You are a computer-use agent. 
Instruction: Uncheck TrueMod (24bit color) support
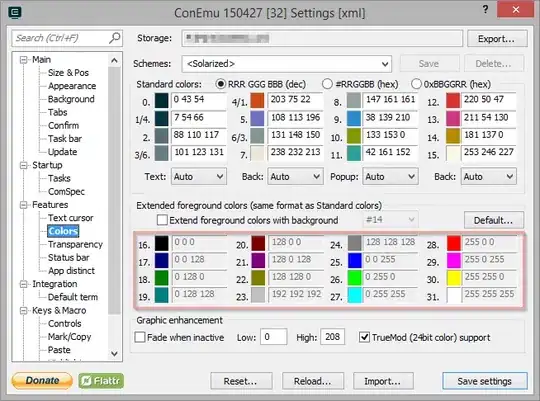click(364, 337)
